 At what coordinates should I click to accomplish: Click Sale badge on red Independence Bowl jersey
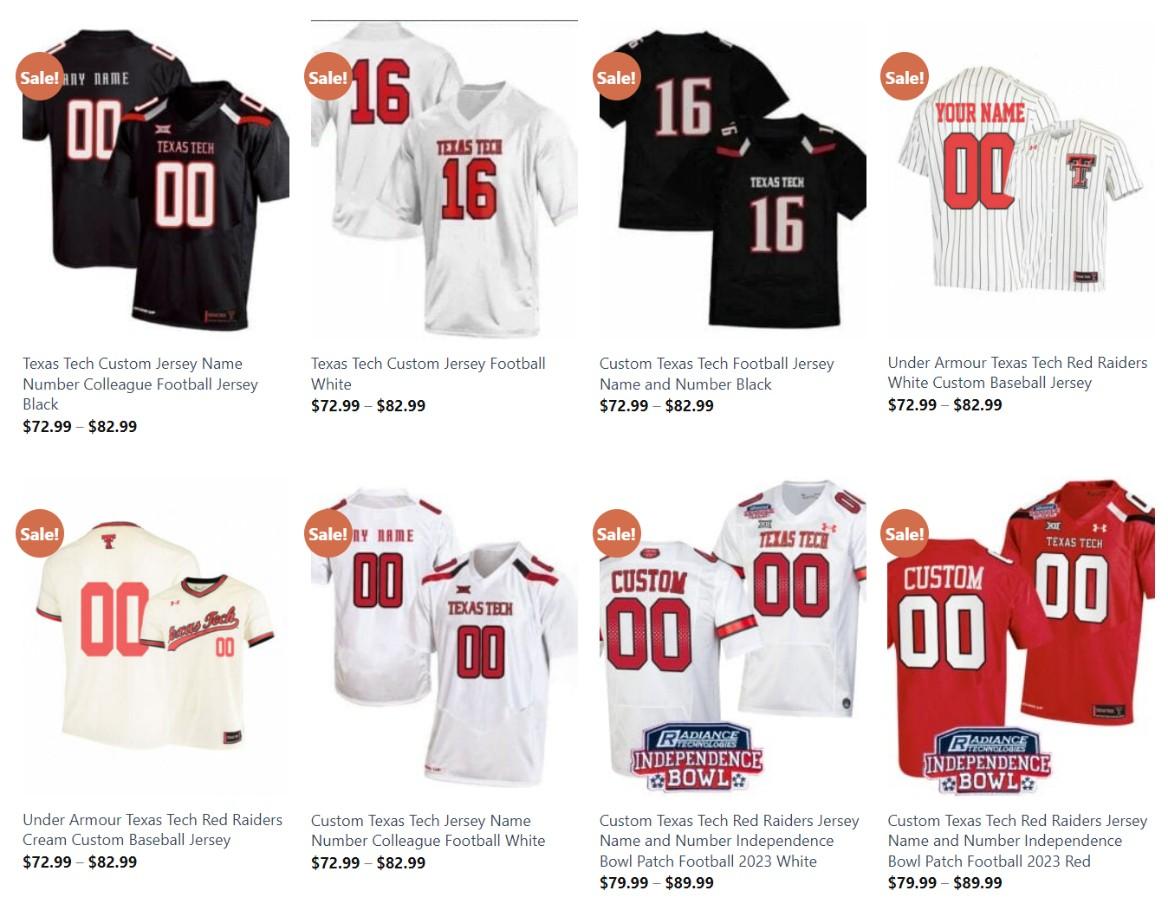coord(904,533)
